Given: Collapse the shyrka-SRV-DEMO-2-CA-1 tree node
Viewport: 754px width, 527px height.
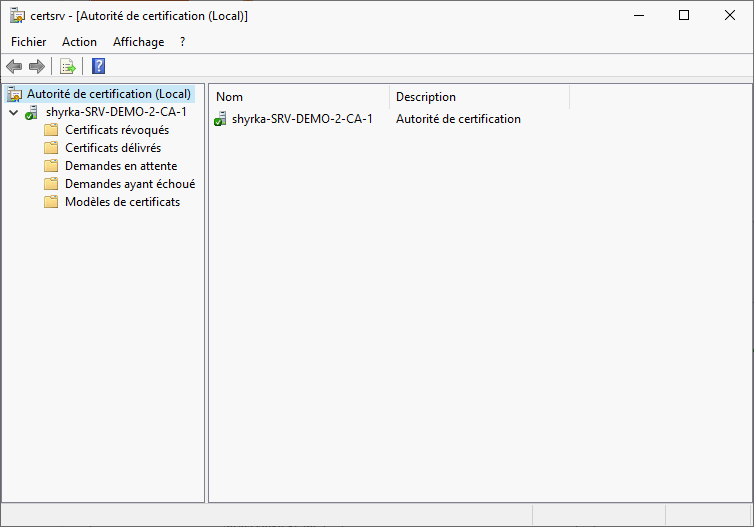Looking at the screenshot, I should point(13,112).
